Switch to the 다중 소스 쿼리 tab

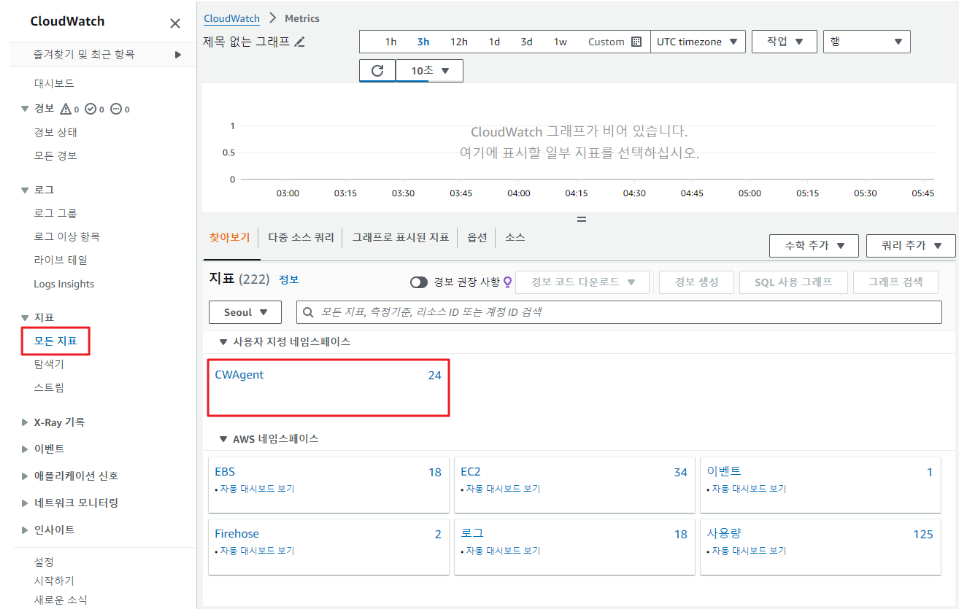(x=301, y=237)
